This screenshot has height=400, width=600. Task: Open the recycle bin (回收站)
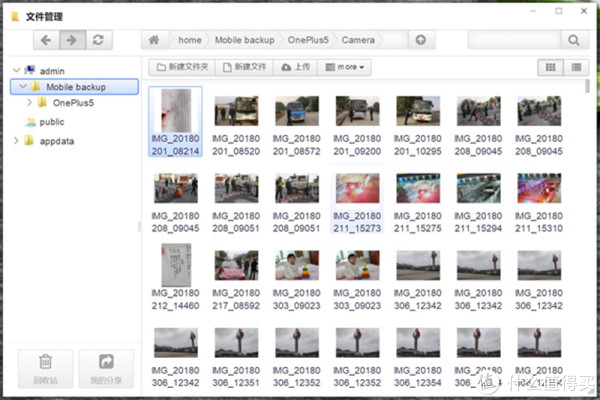click(45, 368)
